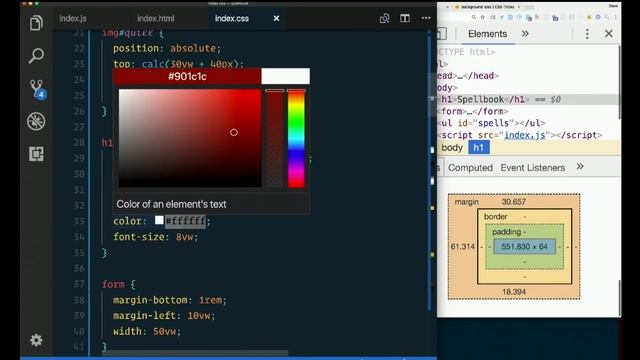Show more DevTools panels chevron

point(525,34)
